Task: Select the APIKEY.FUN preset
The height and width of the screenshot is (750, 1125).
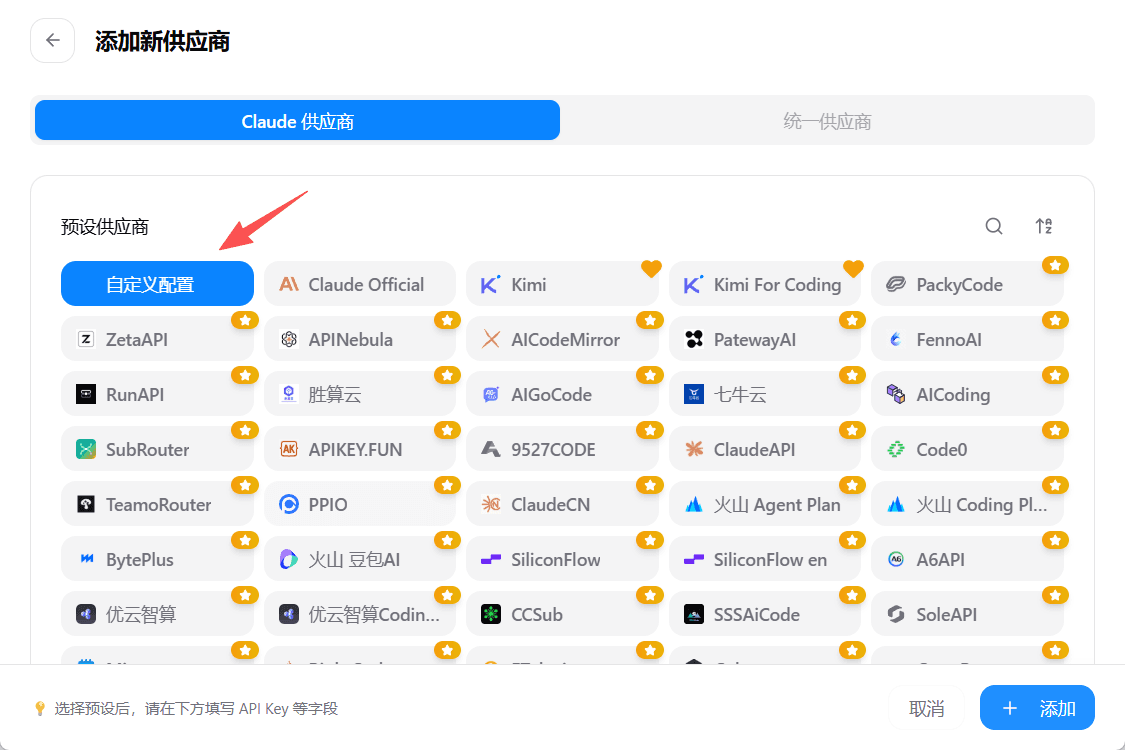Action: tap(359, 449)
